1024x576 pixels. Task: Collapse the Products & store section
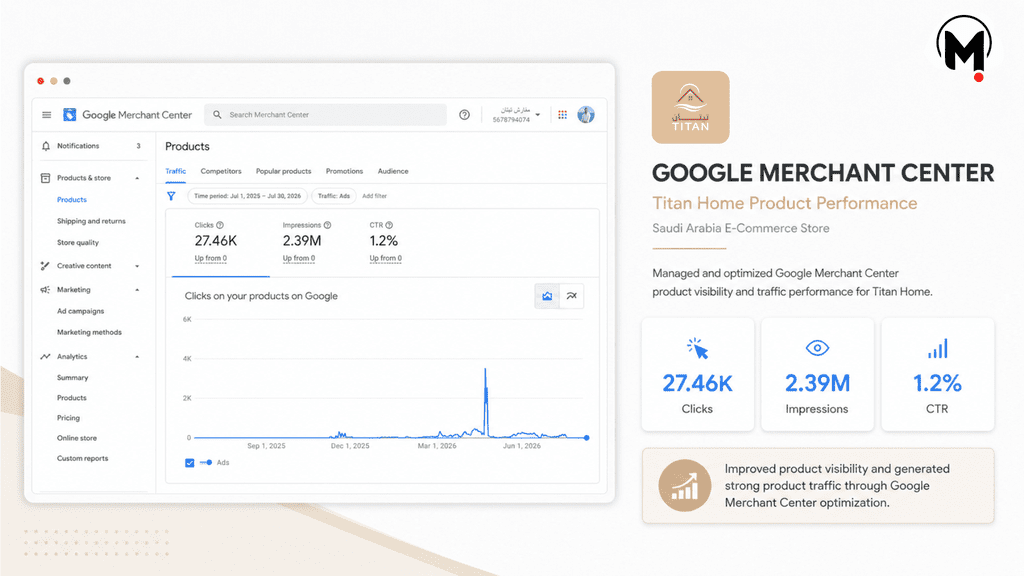coord(137,178)
